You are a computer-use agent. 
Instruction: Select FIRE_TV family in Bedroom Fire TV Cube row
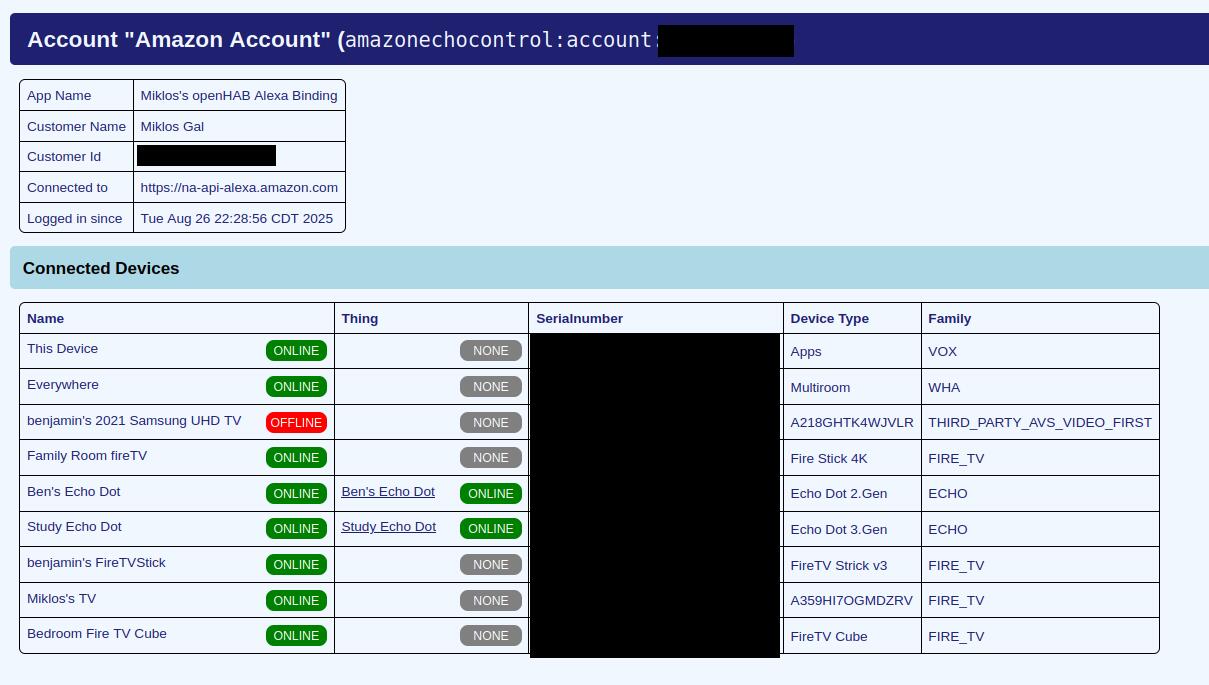[956, 636]
